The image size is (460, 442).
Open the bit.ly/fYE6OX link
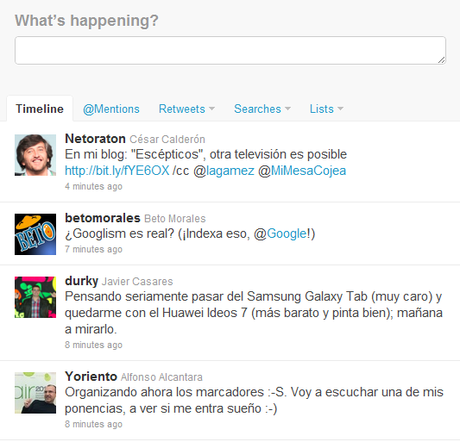click(117, 171)
